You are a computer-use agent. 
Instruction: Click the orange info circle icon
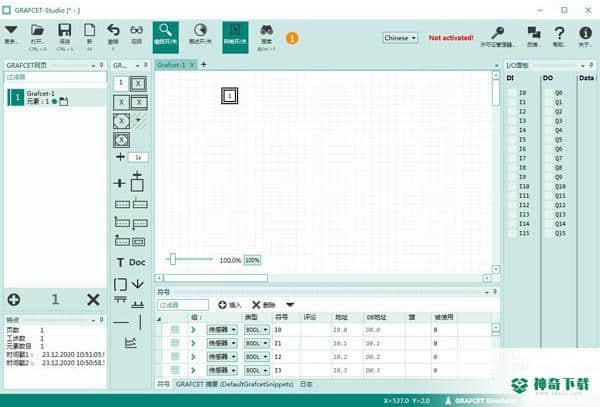292,38
